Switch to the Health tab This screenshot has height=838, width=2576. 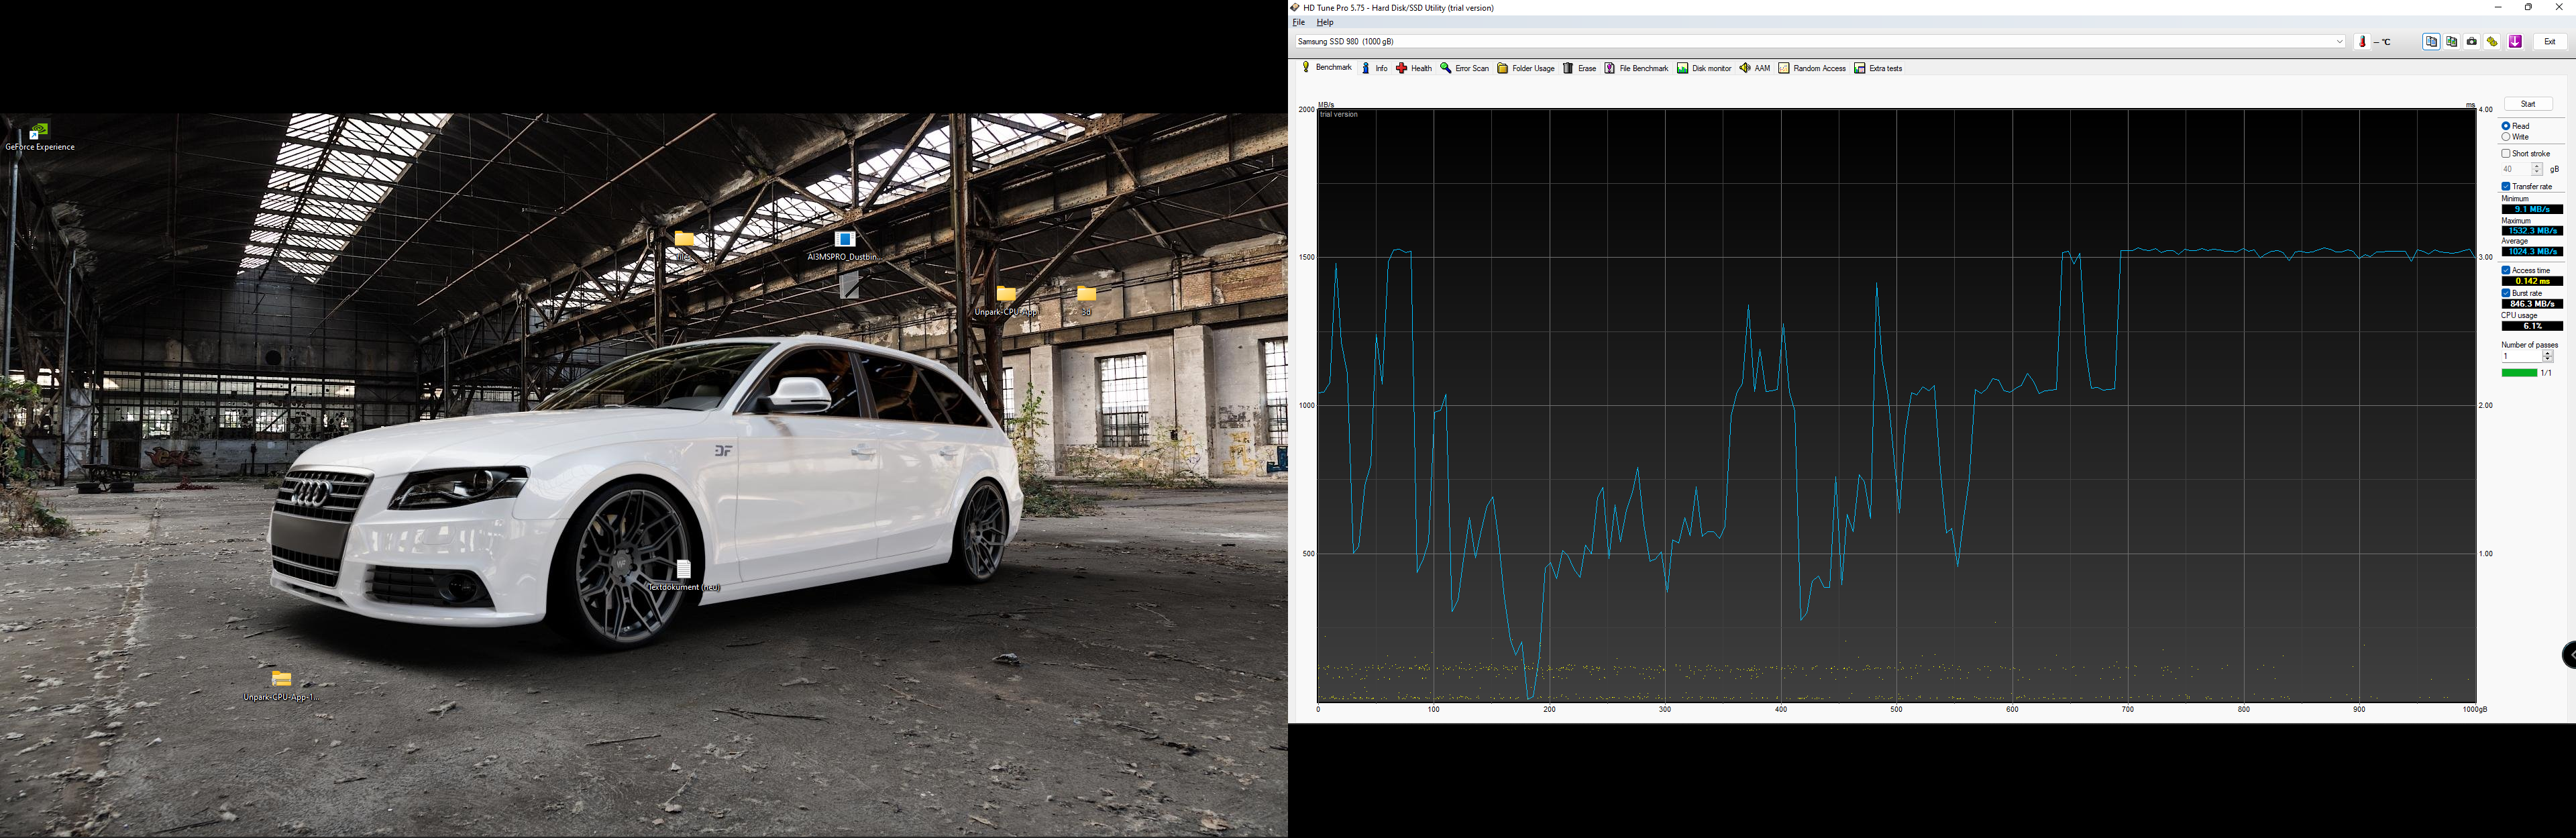coord(1414,69)
